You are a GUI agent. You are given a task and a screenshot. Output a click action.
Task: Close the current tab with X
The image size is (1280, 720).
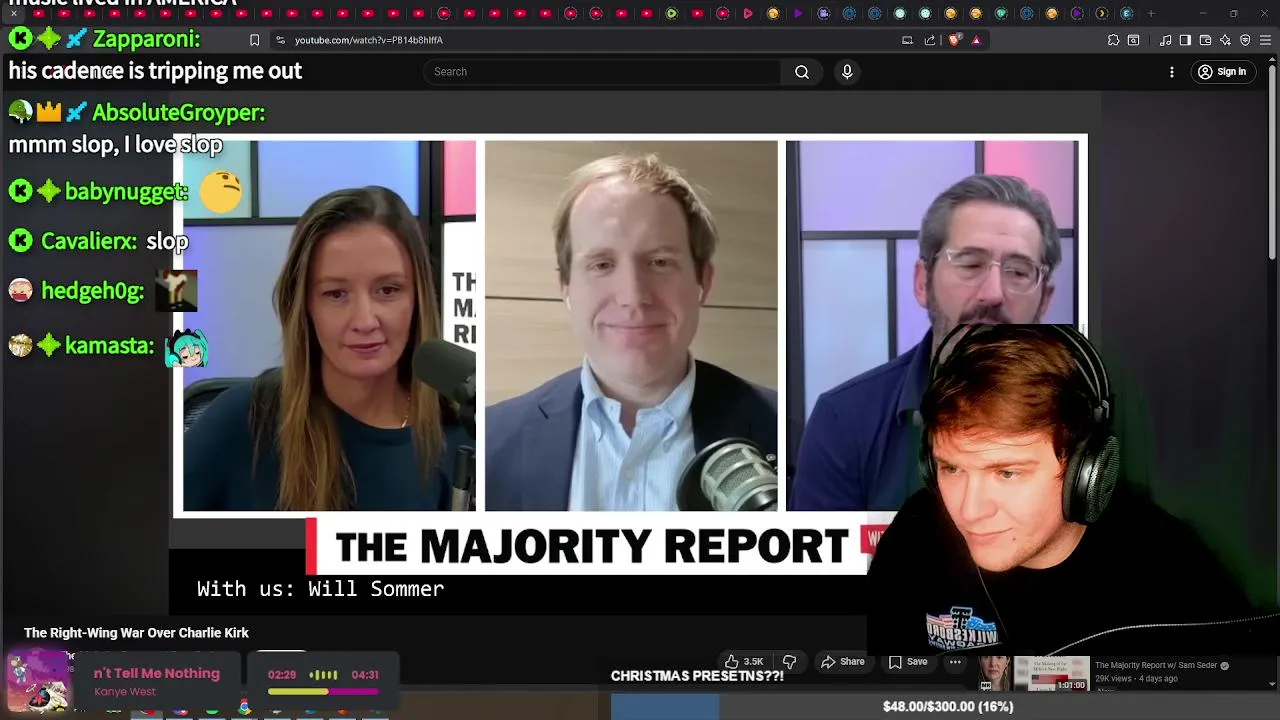coord(14,13)
